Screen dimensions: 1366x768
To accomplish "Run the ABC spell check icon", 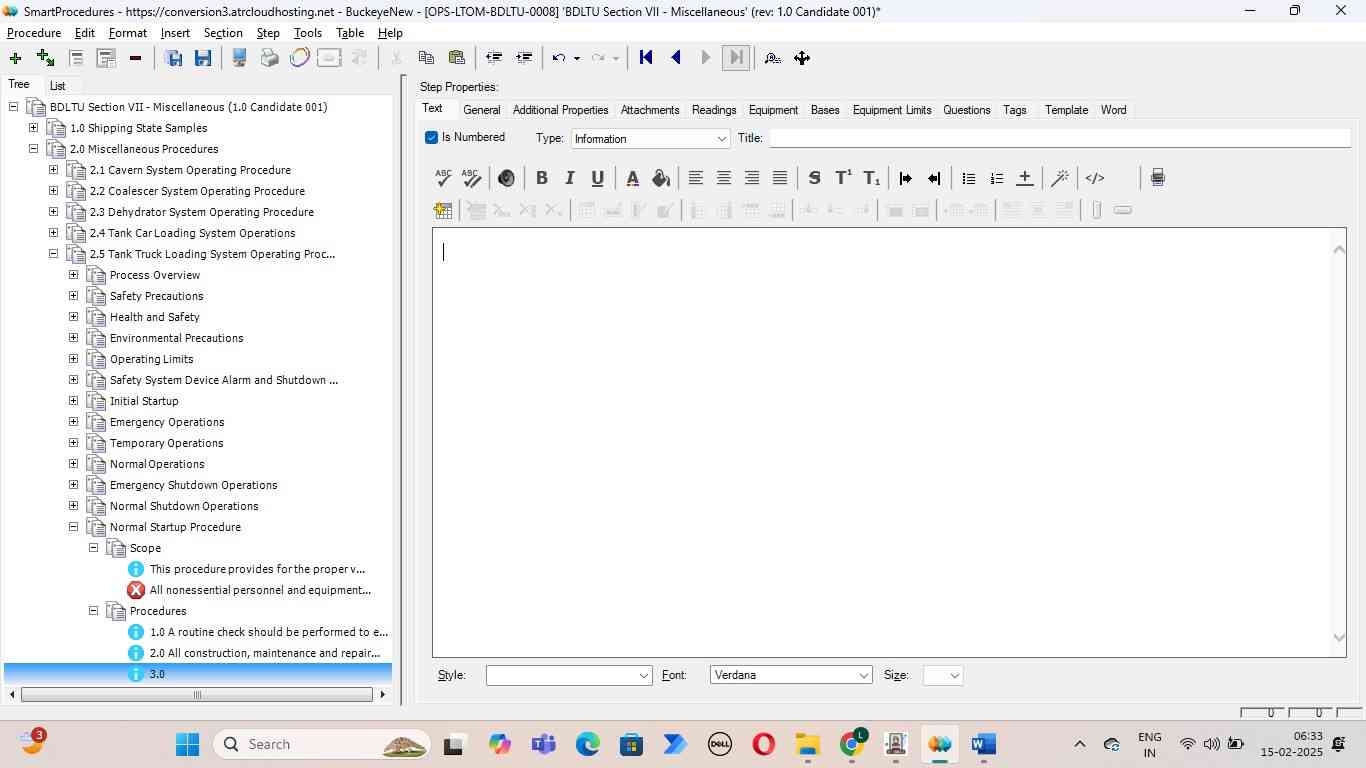I will coord(443,178).
